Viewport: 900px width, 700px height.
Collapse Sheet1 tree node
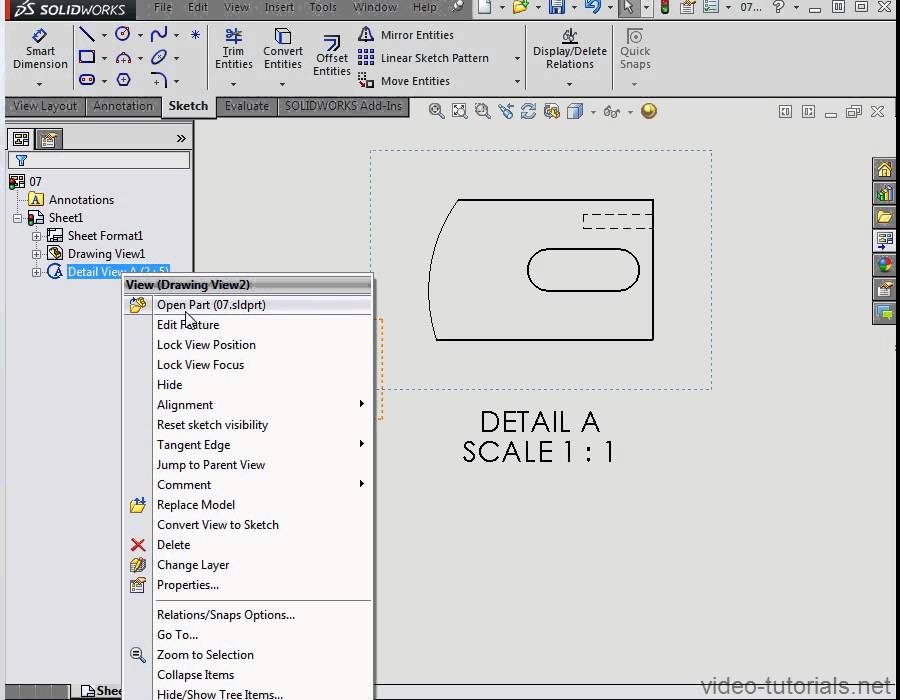17,218
